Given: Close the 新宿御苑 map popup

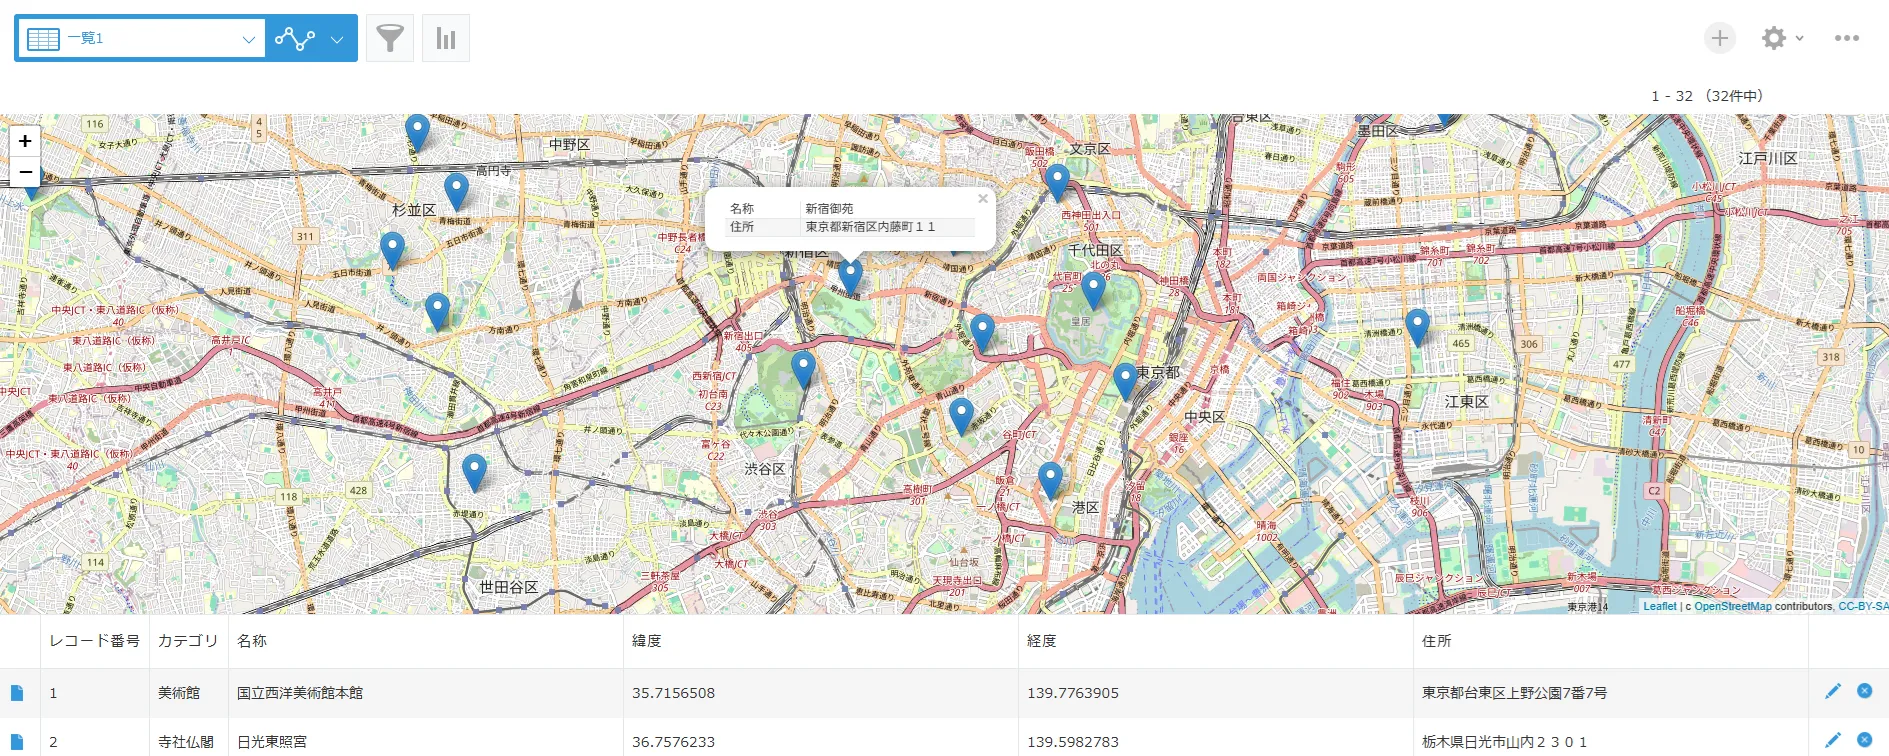Looking at the screenshot, I should pyautogui.click(x=982, y=199).
